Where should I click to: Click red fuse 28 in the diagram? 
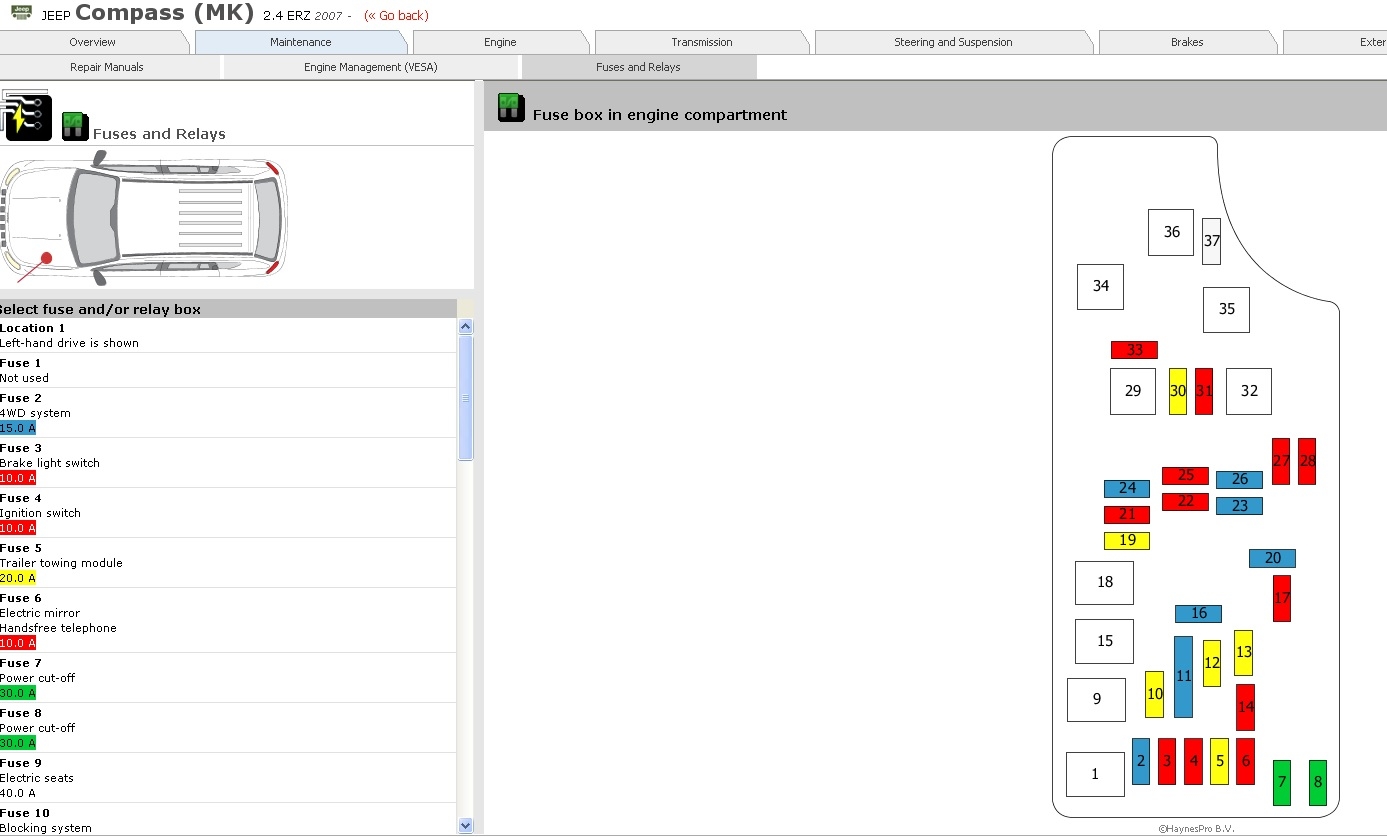click(x=1307, y=461)
